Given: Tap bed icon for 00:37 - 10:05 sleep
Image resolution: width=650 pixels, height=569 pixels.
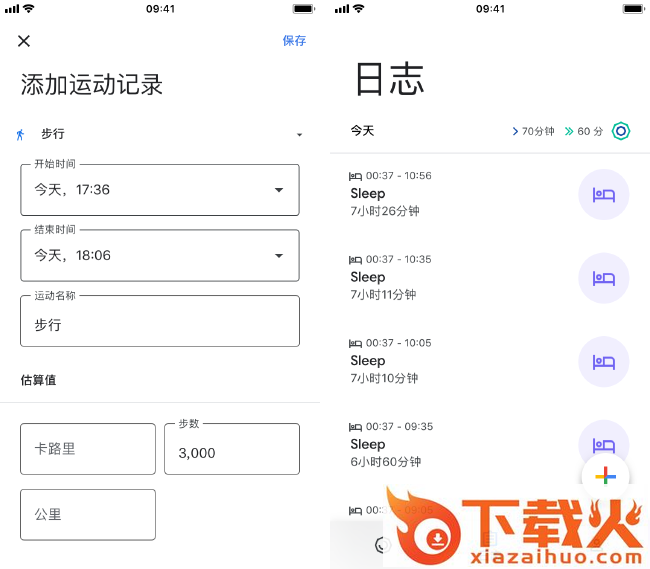Looking at the screenshot, I should coord(604,361).
